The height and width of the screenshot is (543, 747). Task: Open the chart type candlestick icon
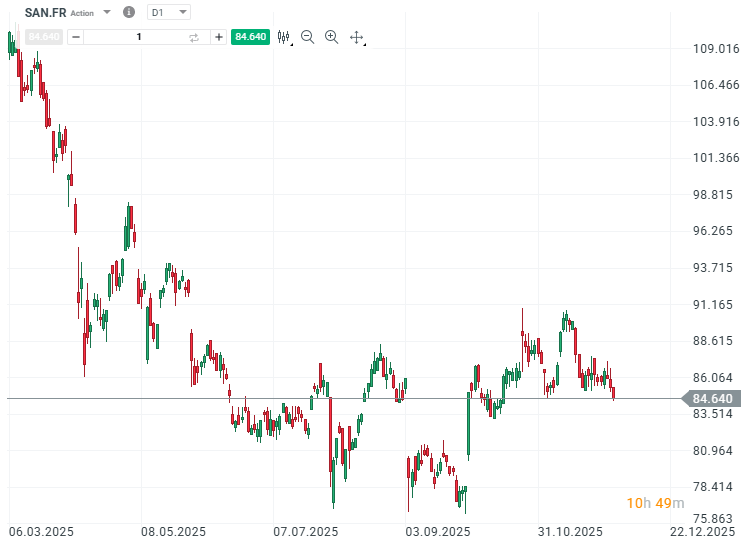coord(284,37)
